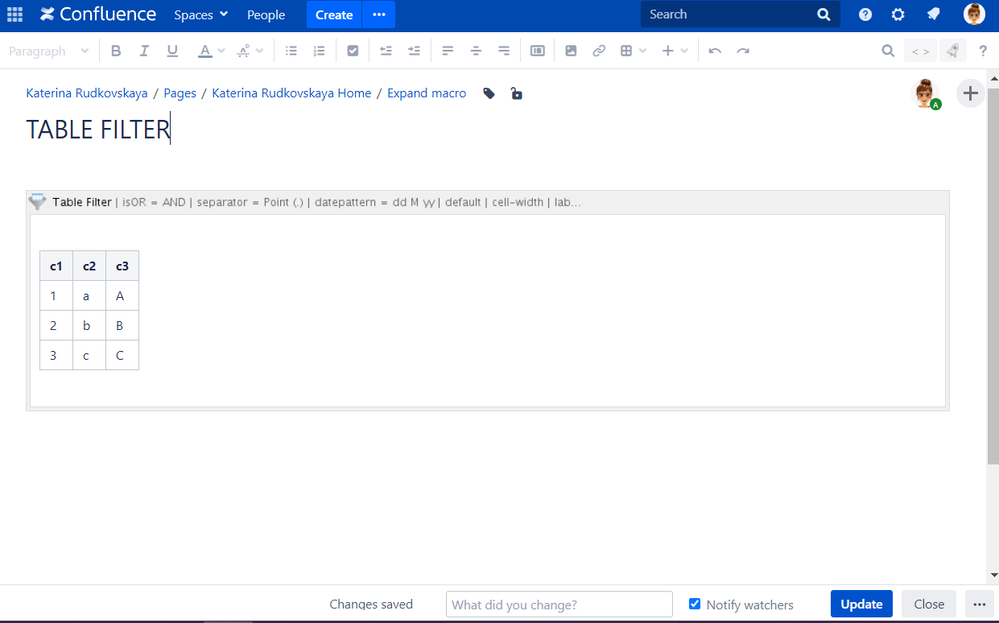
Task: Toggle italic formatting
Action: 144,51
